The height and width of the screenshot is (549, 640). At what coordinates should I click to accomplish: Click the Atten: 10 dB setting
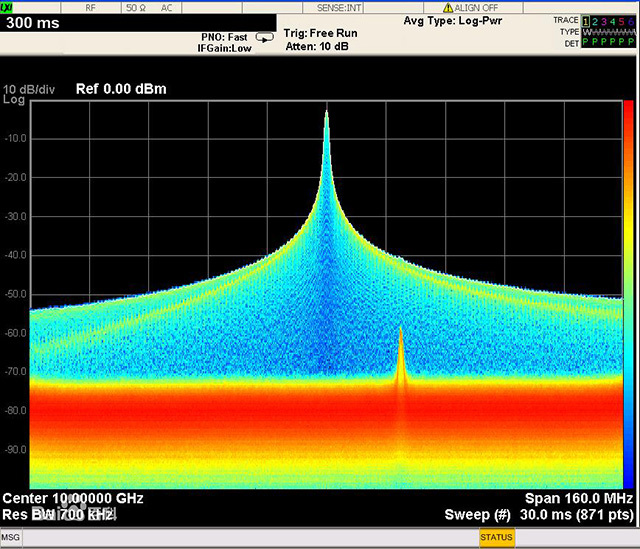(x=317, y=47)
